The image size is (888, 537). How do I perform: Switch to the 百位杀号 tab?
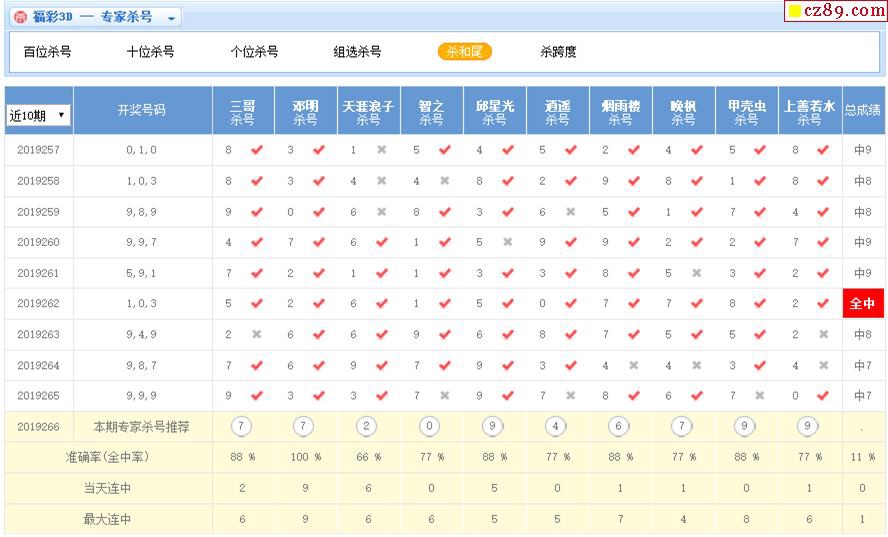pyautogui.click(x=47, y=52)
